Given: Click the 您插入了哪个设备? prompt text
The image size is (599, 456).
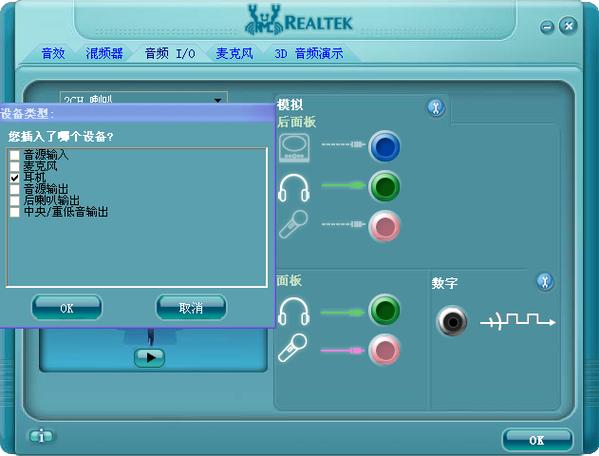Looking at the screenshot, I should (x=61, y=136).
